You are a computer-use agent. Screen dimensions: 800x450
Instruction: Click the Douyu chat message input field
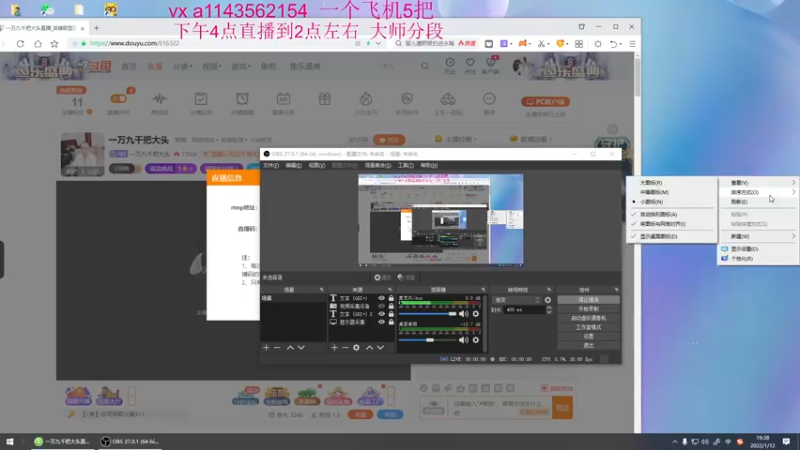click(499, 408)
